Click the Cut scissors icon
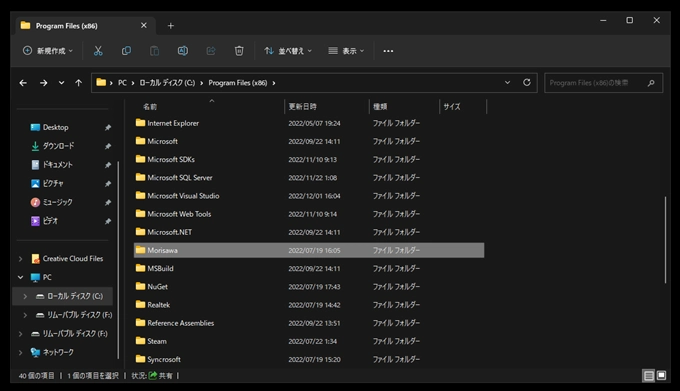This screenshot has width=680, height=391. [x=98, y=51]
